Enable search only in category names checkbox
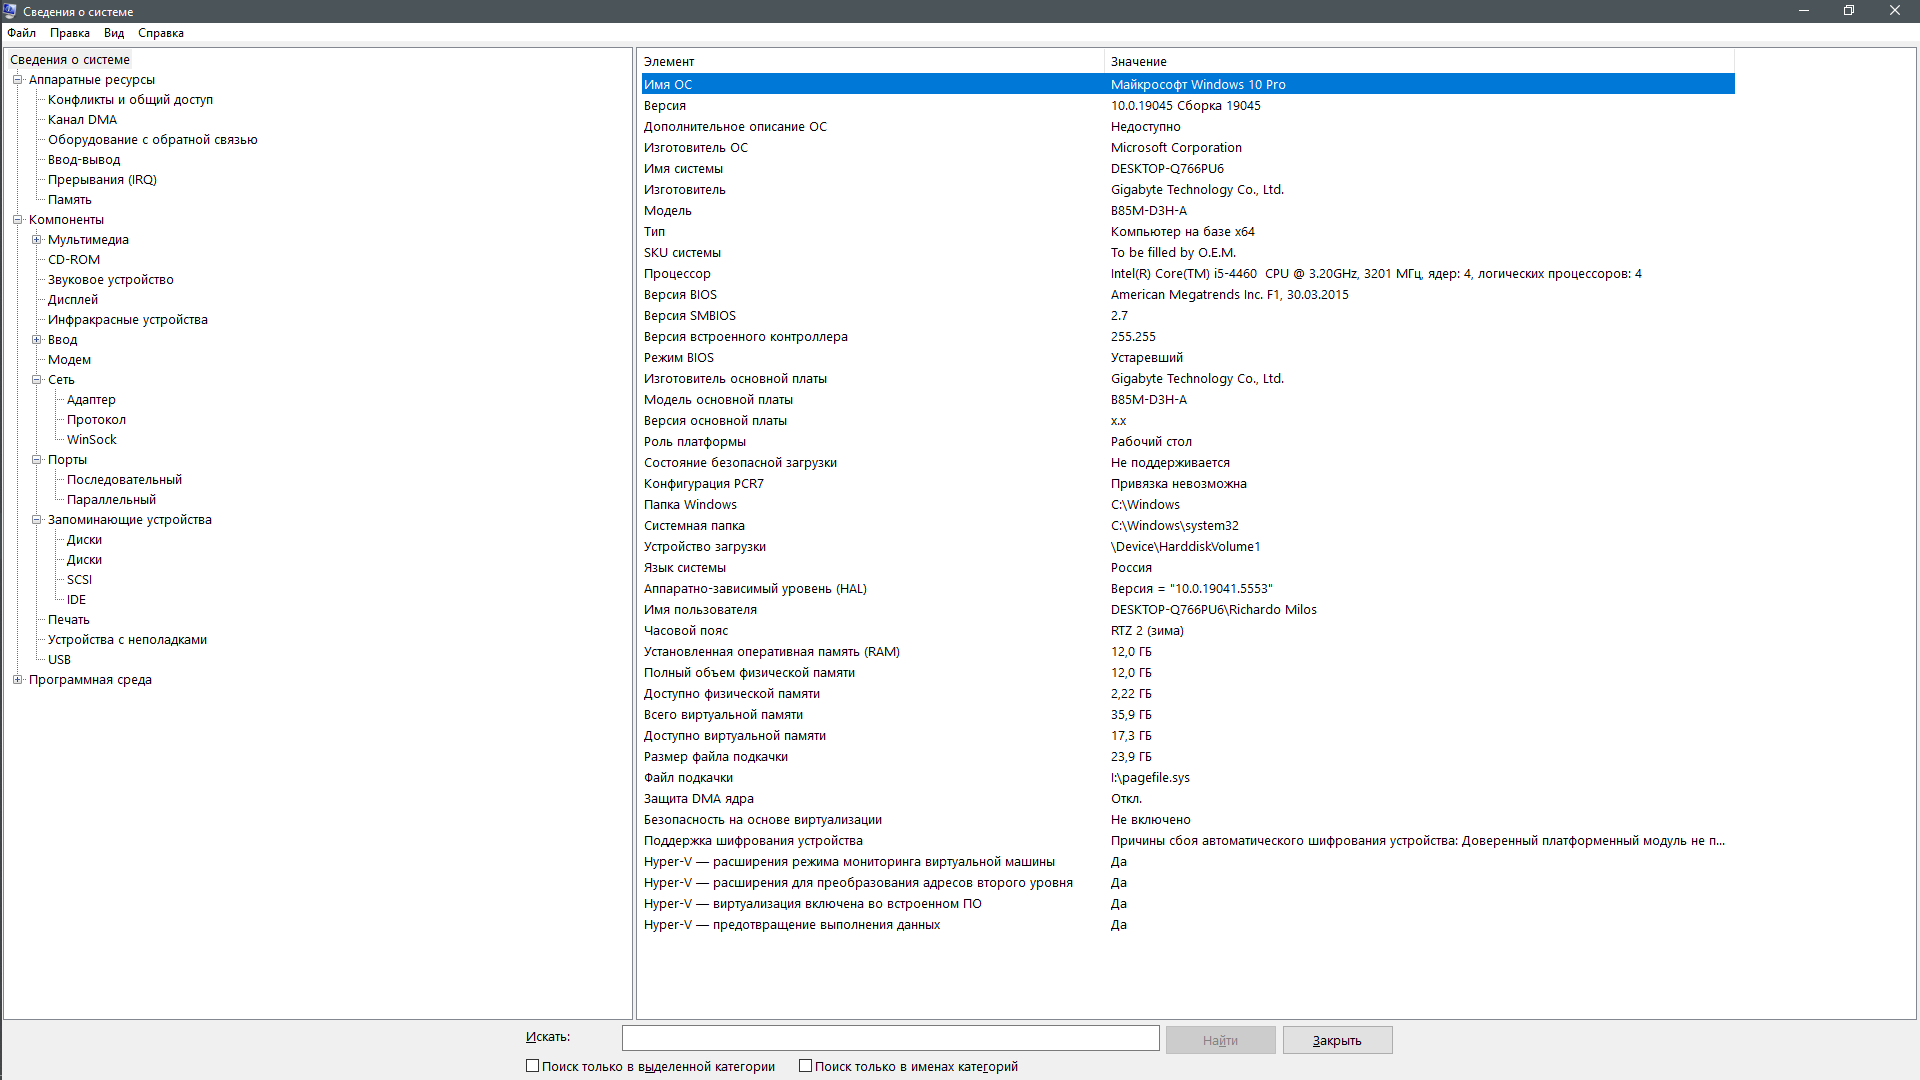This screenshot has height=1080, width=1920. pos(805,1066)
